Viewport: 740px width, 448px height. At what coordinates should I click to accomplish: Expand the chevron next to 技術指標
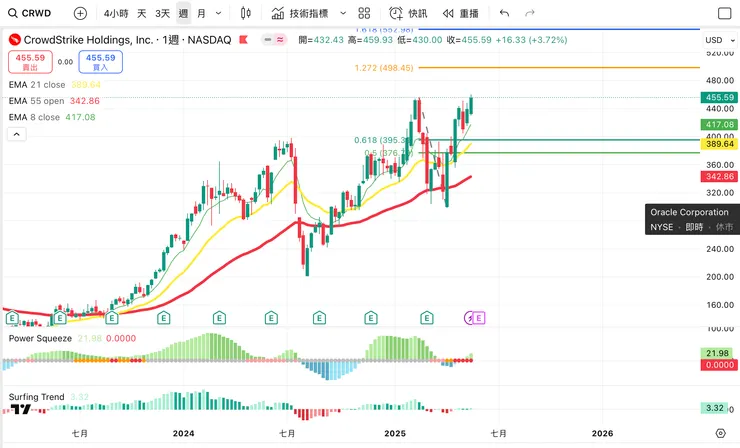(343, 13)
